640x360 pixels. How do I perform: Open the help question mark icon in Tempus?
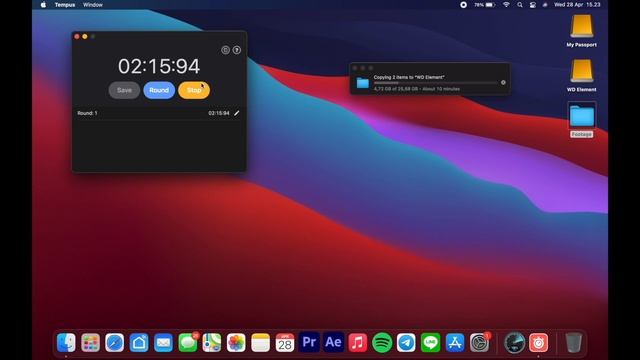(x=237, y=50)
